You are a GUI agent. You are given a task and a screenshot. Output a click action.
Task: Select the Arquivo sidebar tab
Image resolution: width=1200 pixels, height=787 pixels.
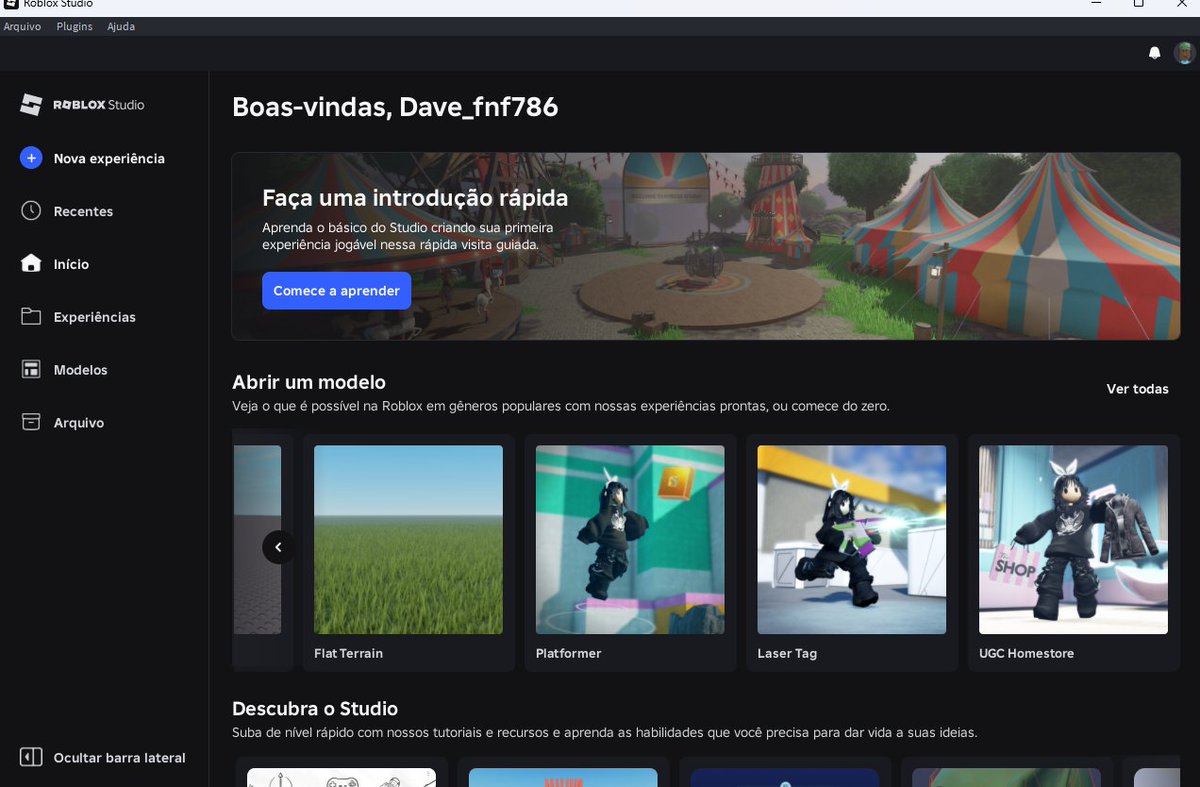104,423
